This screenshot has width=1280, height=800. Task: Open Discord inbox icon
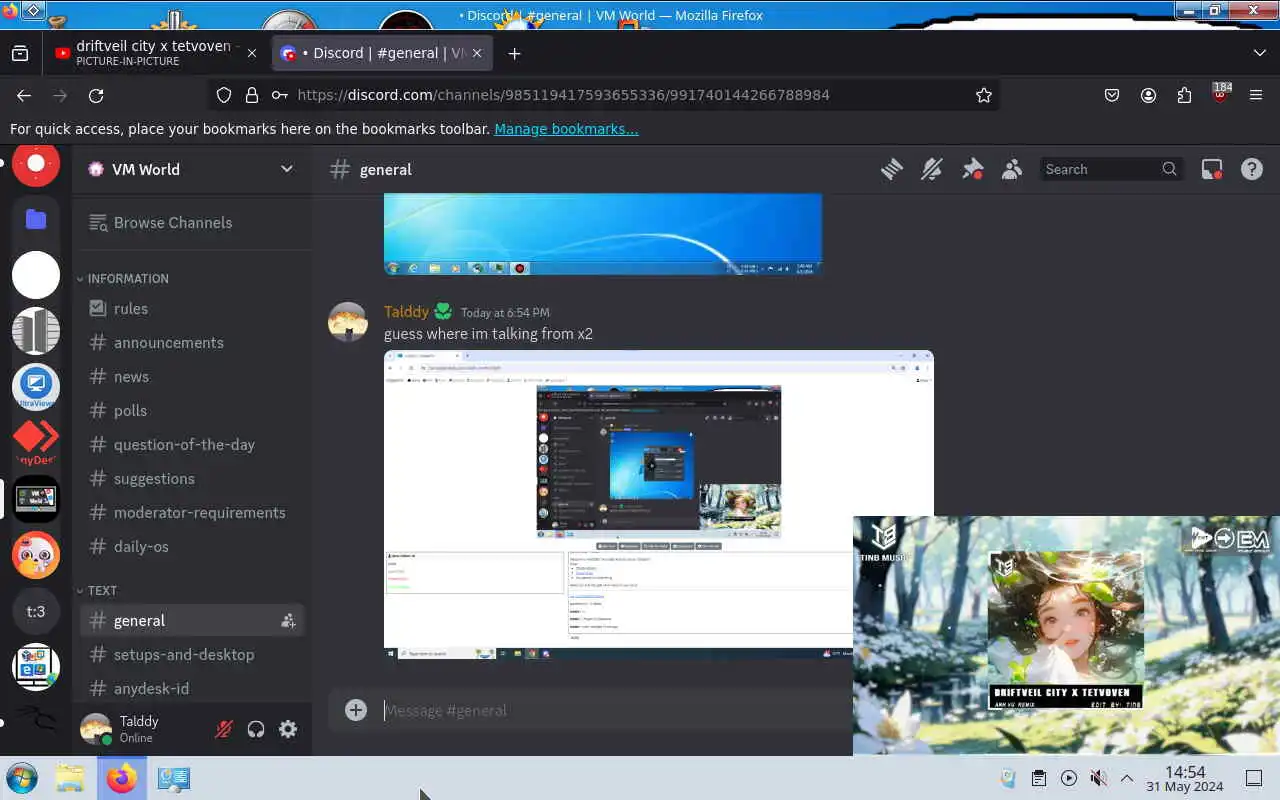click(1212, 170)
